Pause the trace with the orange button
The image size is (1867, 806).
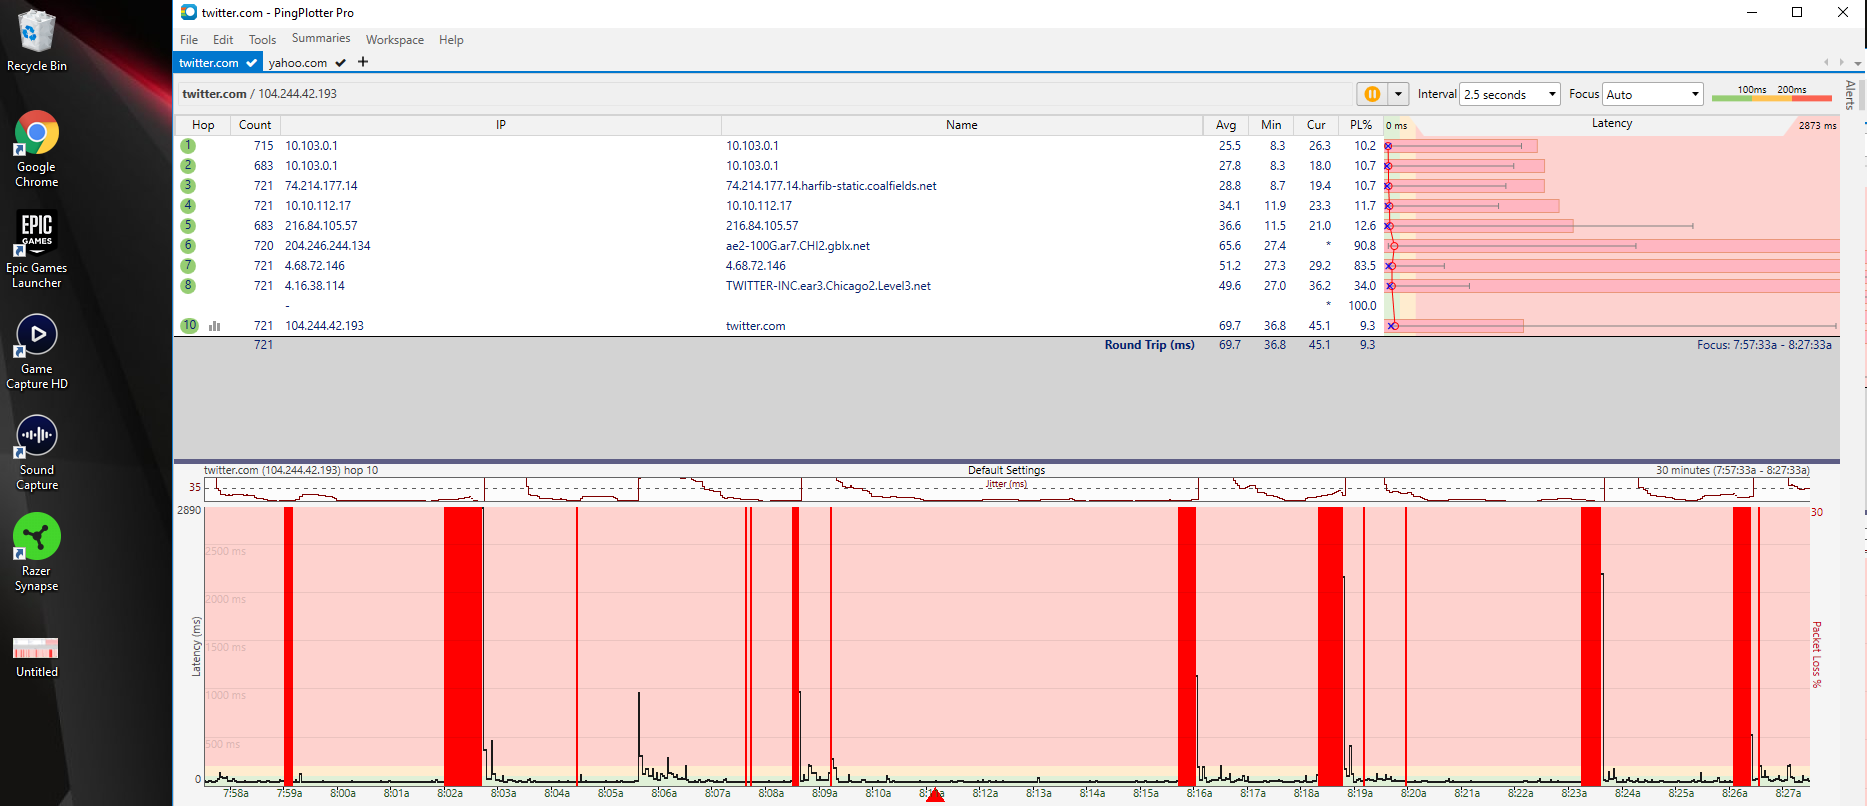(1372, 94)
